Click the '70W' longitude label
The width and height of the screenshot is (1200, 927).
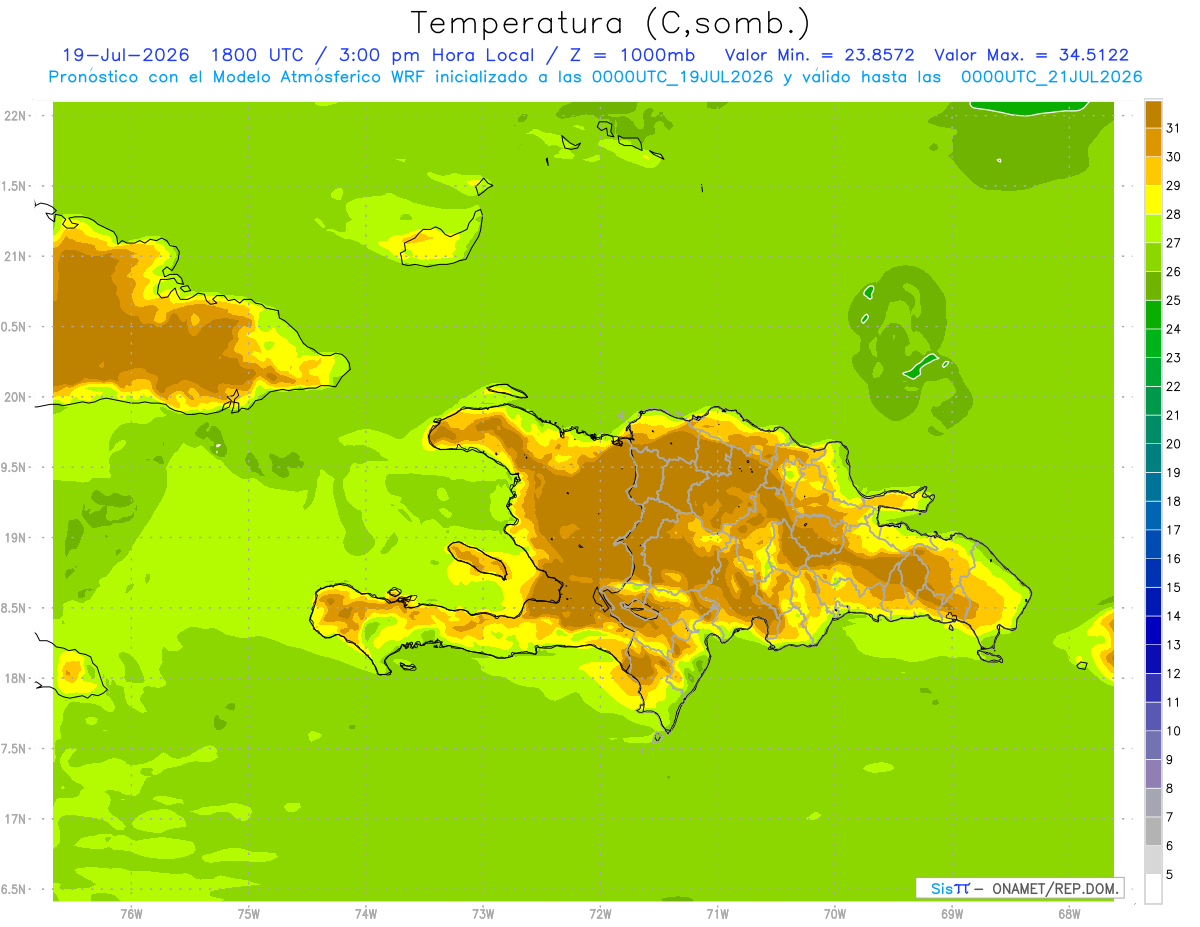click(x=835, y=914)
